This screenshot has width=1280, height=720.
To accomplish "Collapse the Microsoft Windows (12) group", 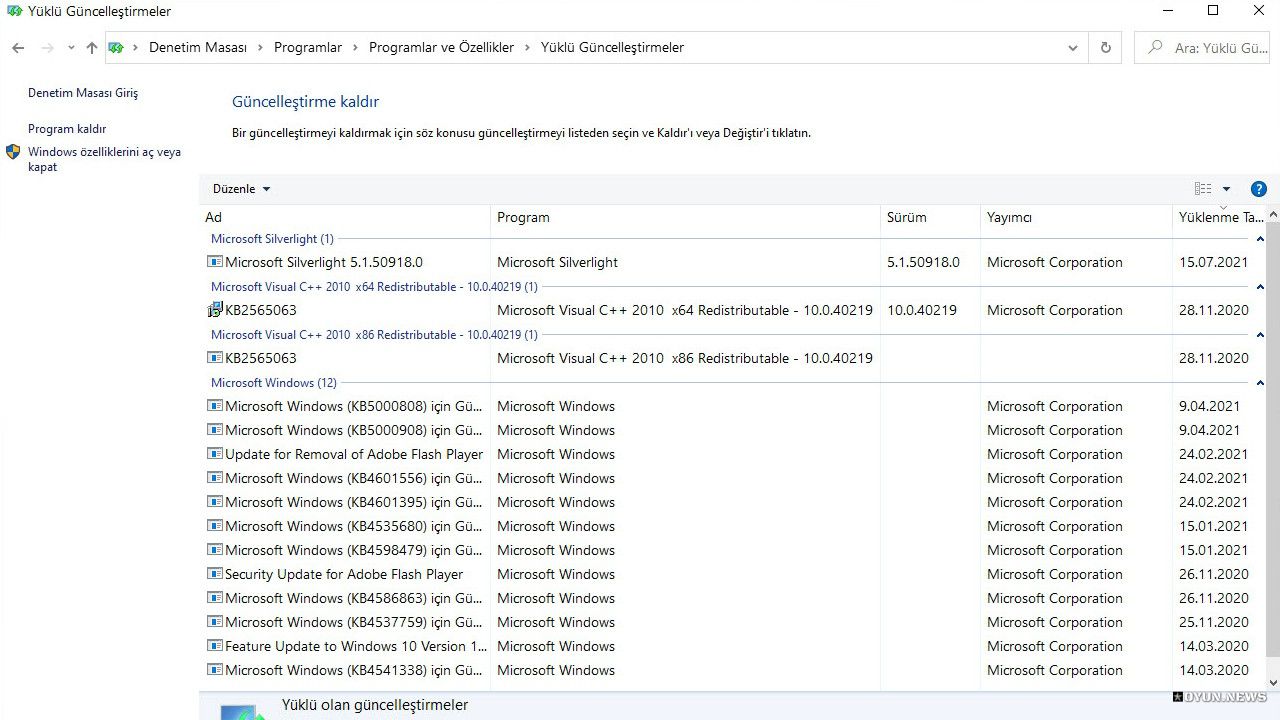I will (1260, 383).
